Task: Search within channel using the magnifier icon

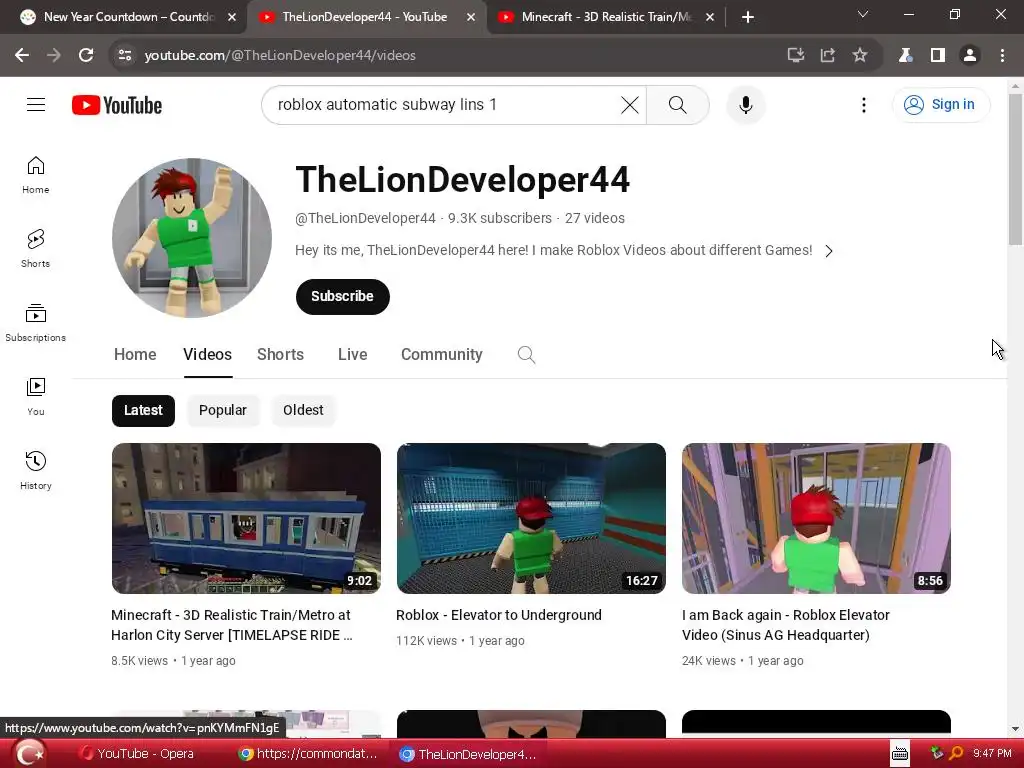Action: (x=526, y=355)
